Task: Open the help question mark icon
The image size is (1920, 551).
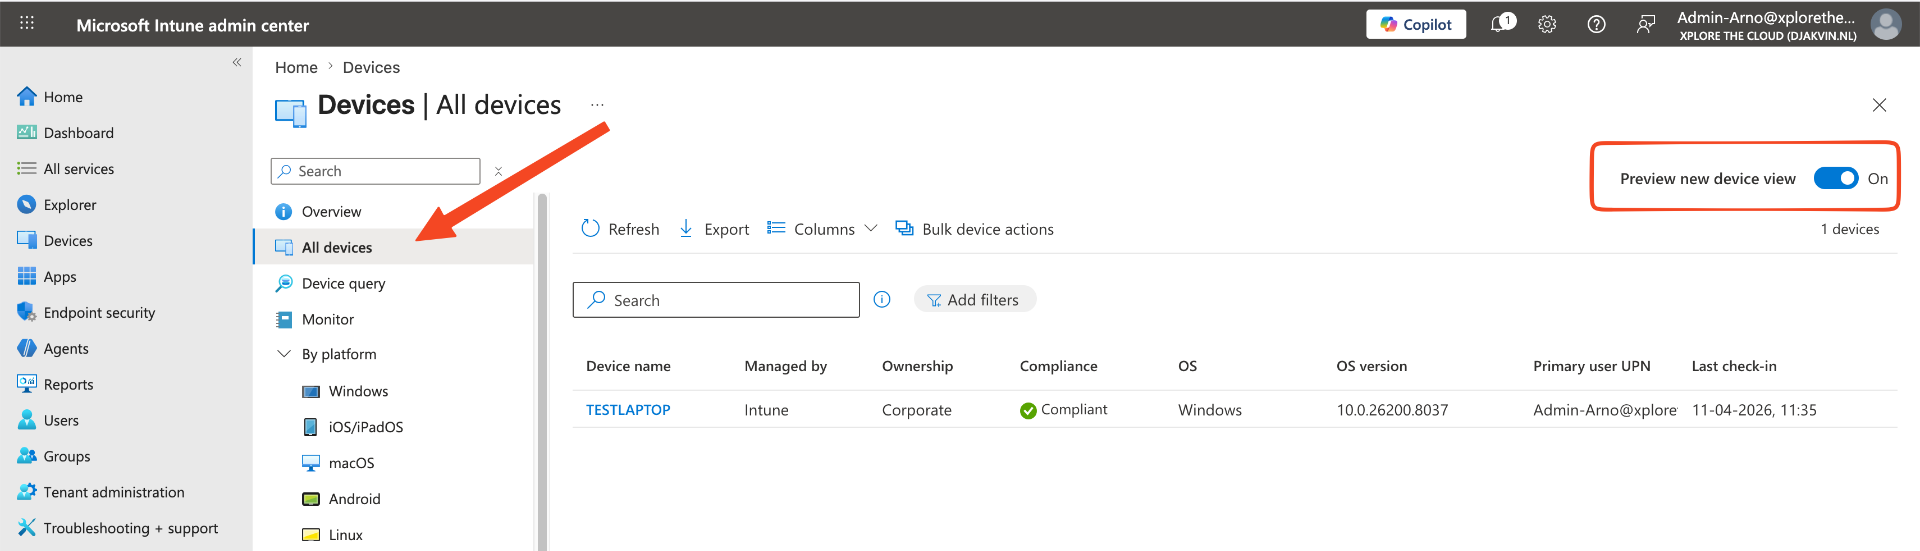Action: click(1596, 24)
